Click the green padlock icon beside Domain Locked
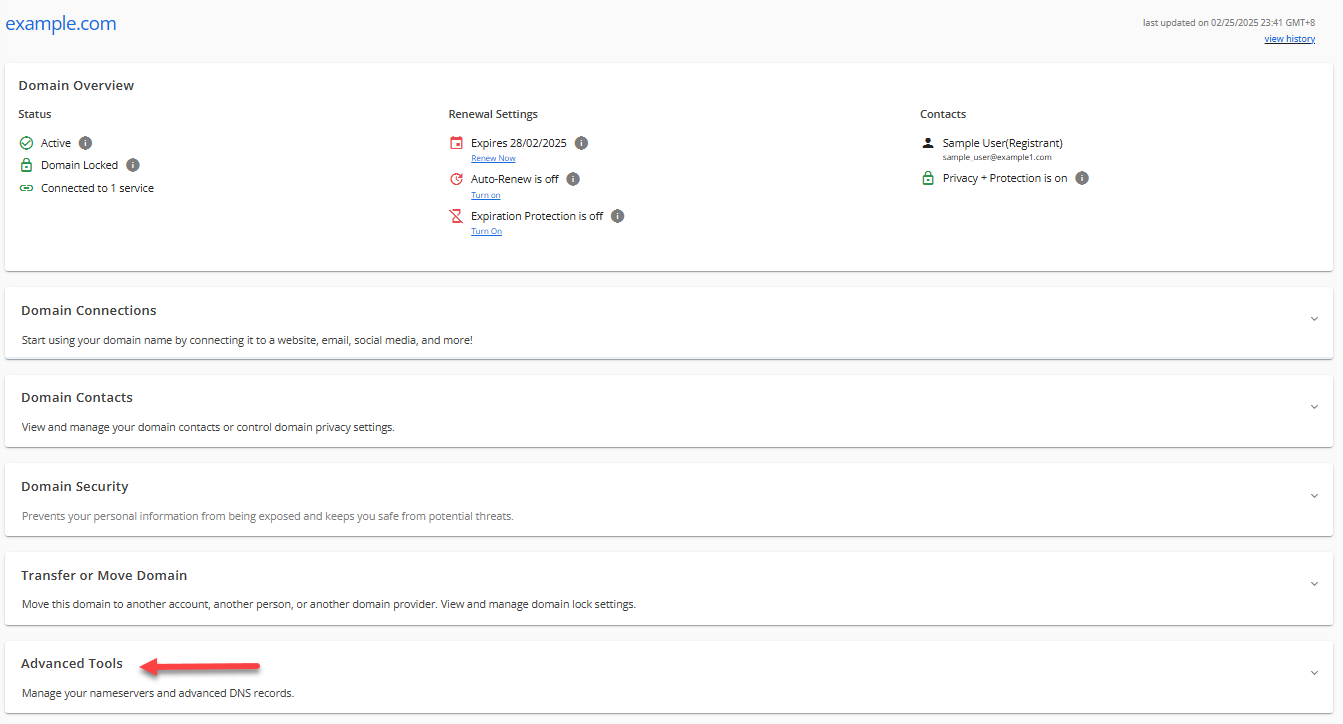The image size is (1343, 724). (27, 165)
